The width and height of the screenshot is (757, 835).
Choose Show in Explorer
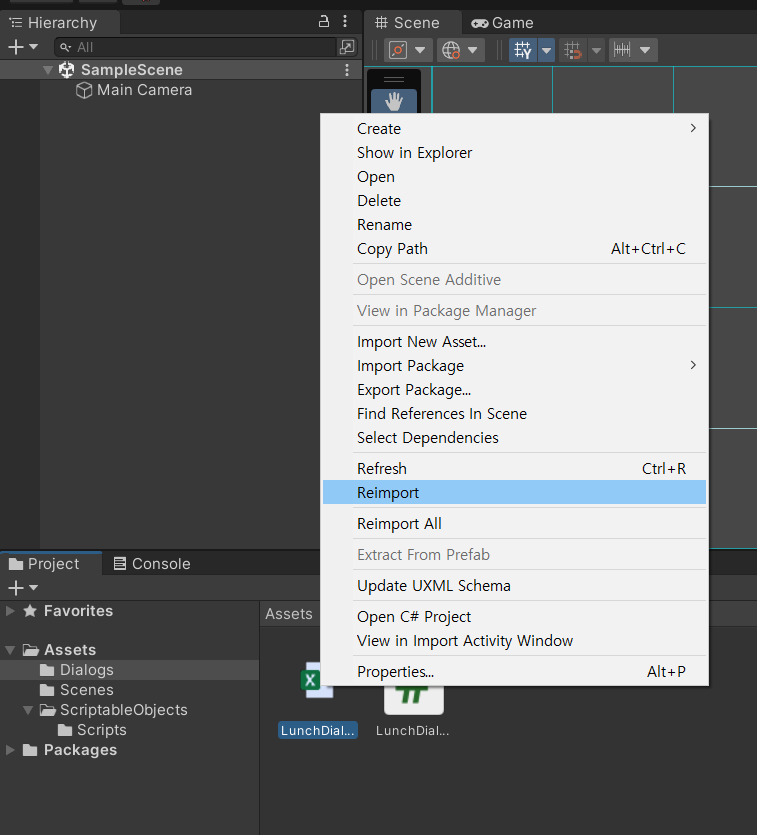click(x=514, y=153)
